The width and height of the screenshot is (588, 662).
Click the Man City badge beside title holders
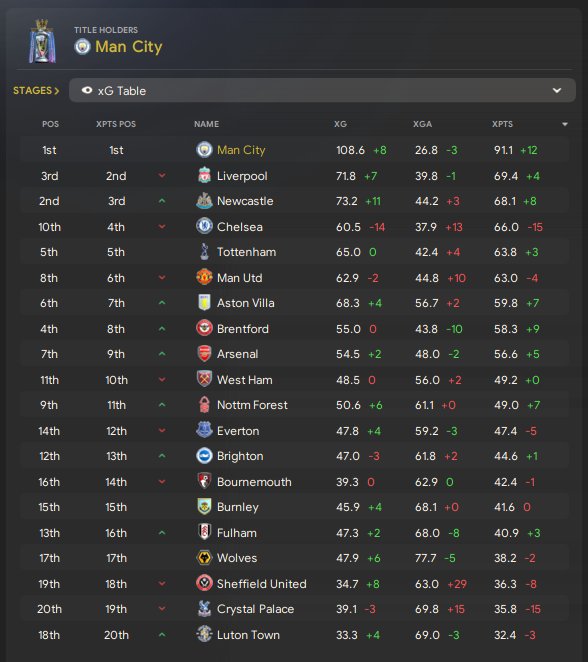click(82, 46)
